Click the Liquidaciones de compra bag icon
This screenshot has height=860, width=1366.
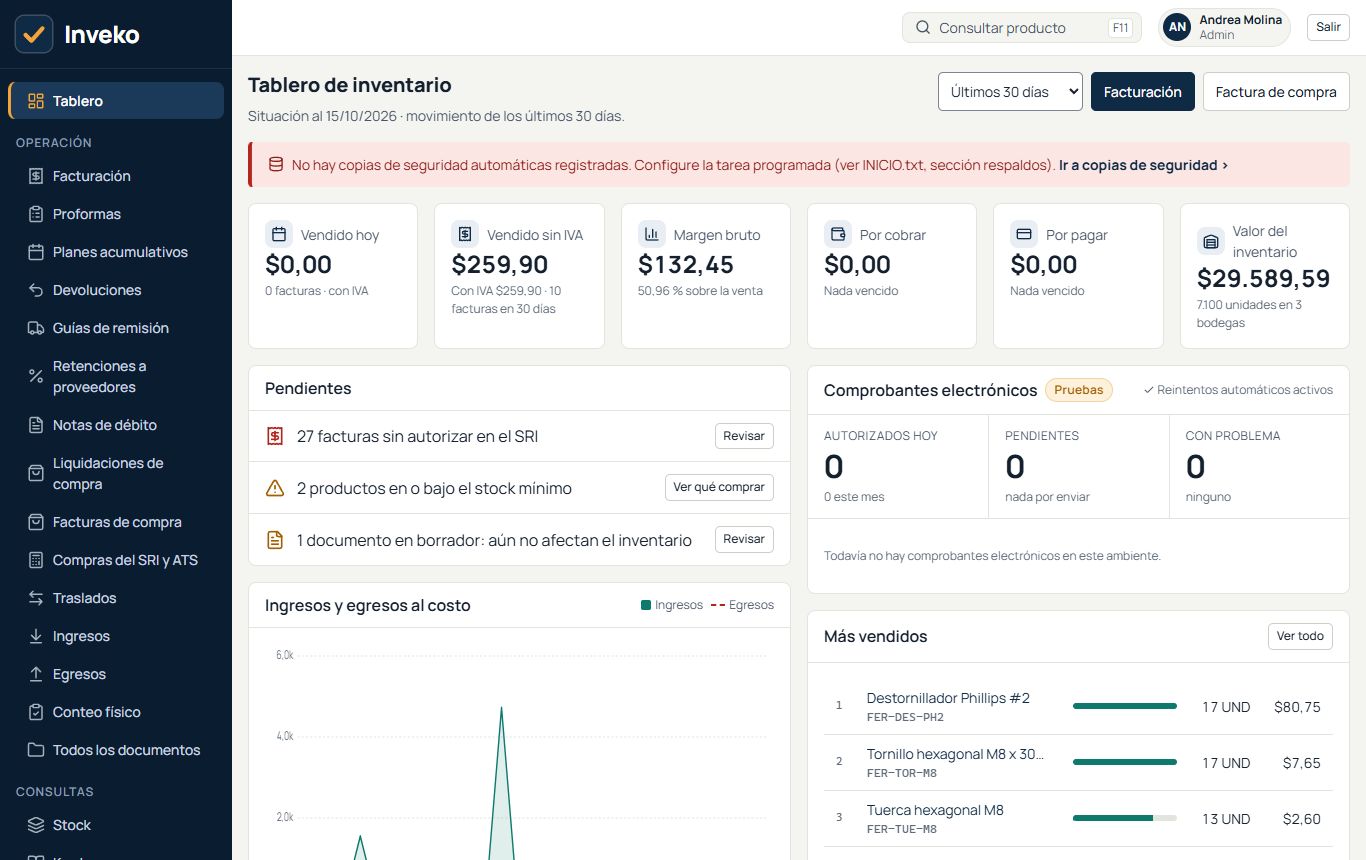36,473
